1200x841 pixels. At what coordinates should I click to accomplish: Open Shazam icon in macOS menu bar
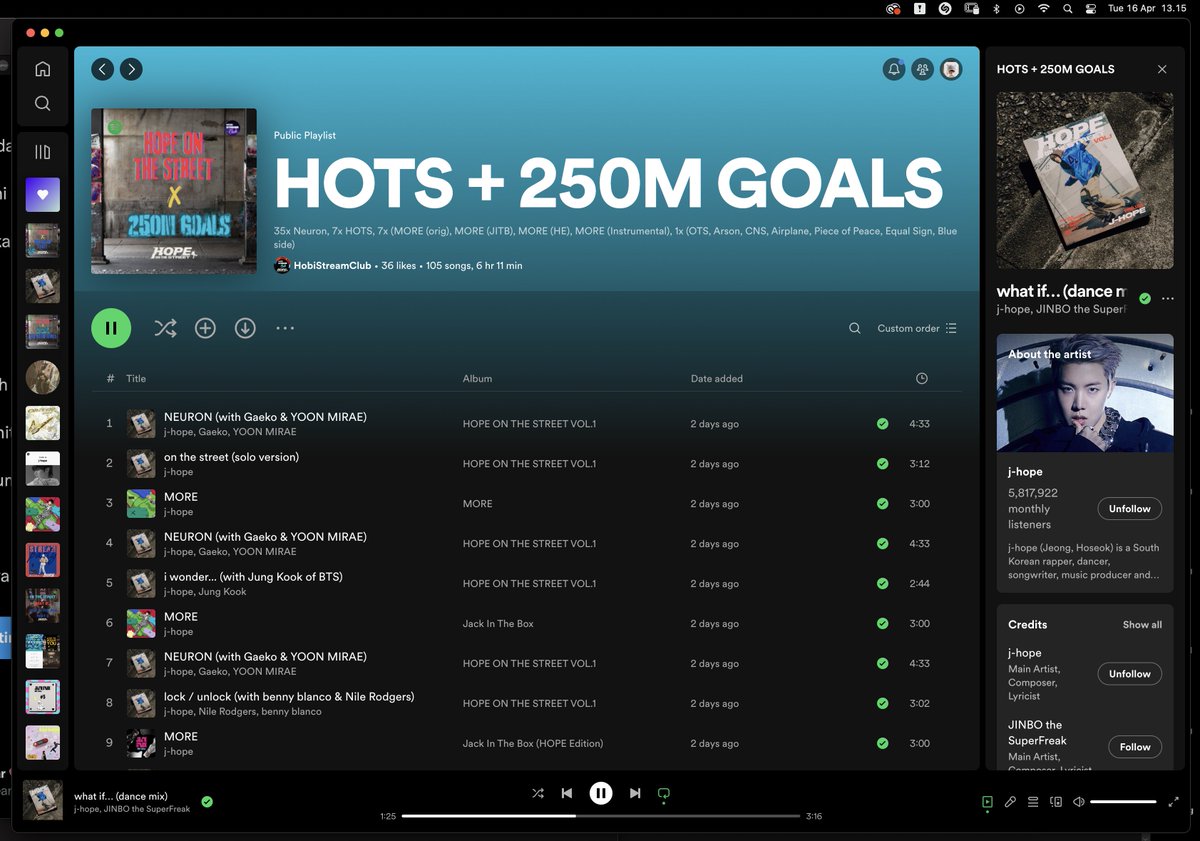click(945, 8)
